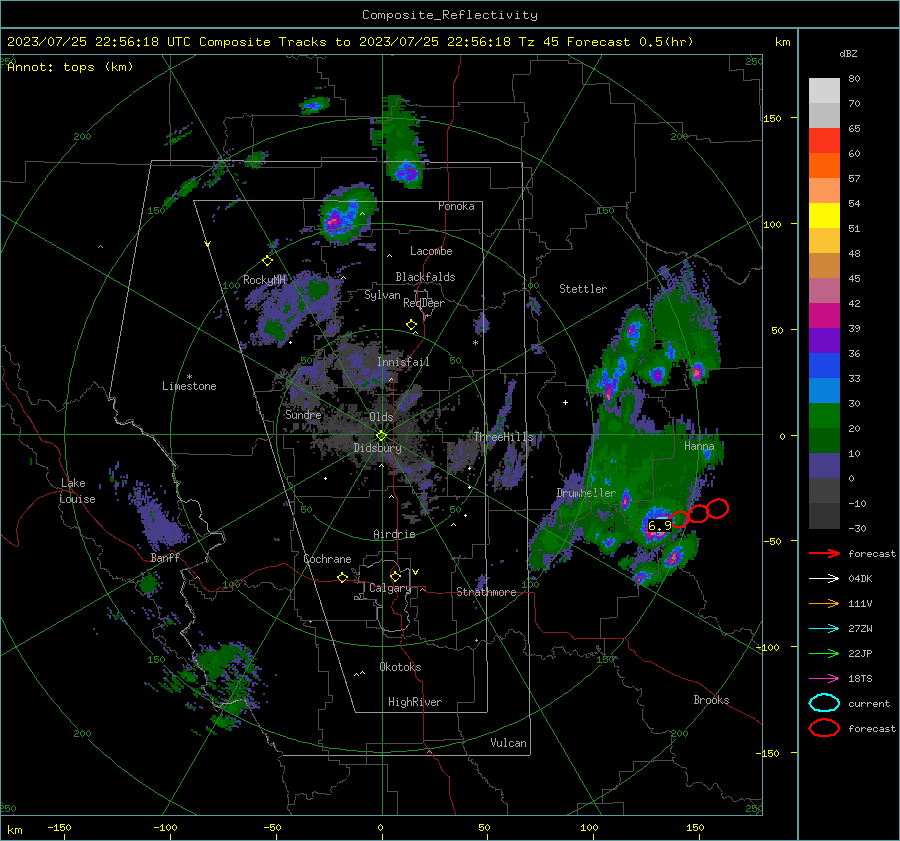Image resolution: width=900 pixels, height=841 pixels.
Task: Click the Cochrane city label
Action: (x=327, y=559)
